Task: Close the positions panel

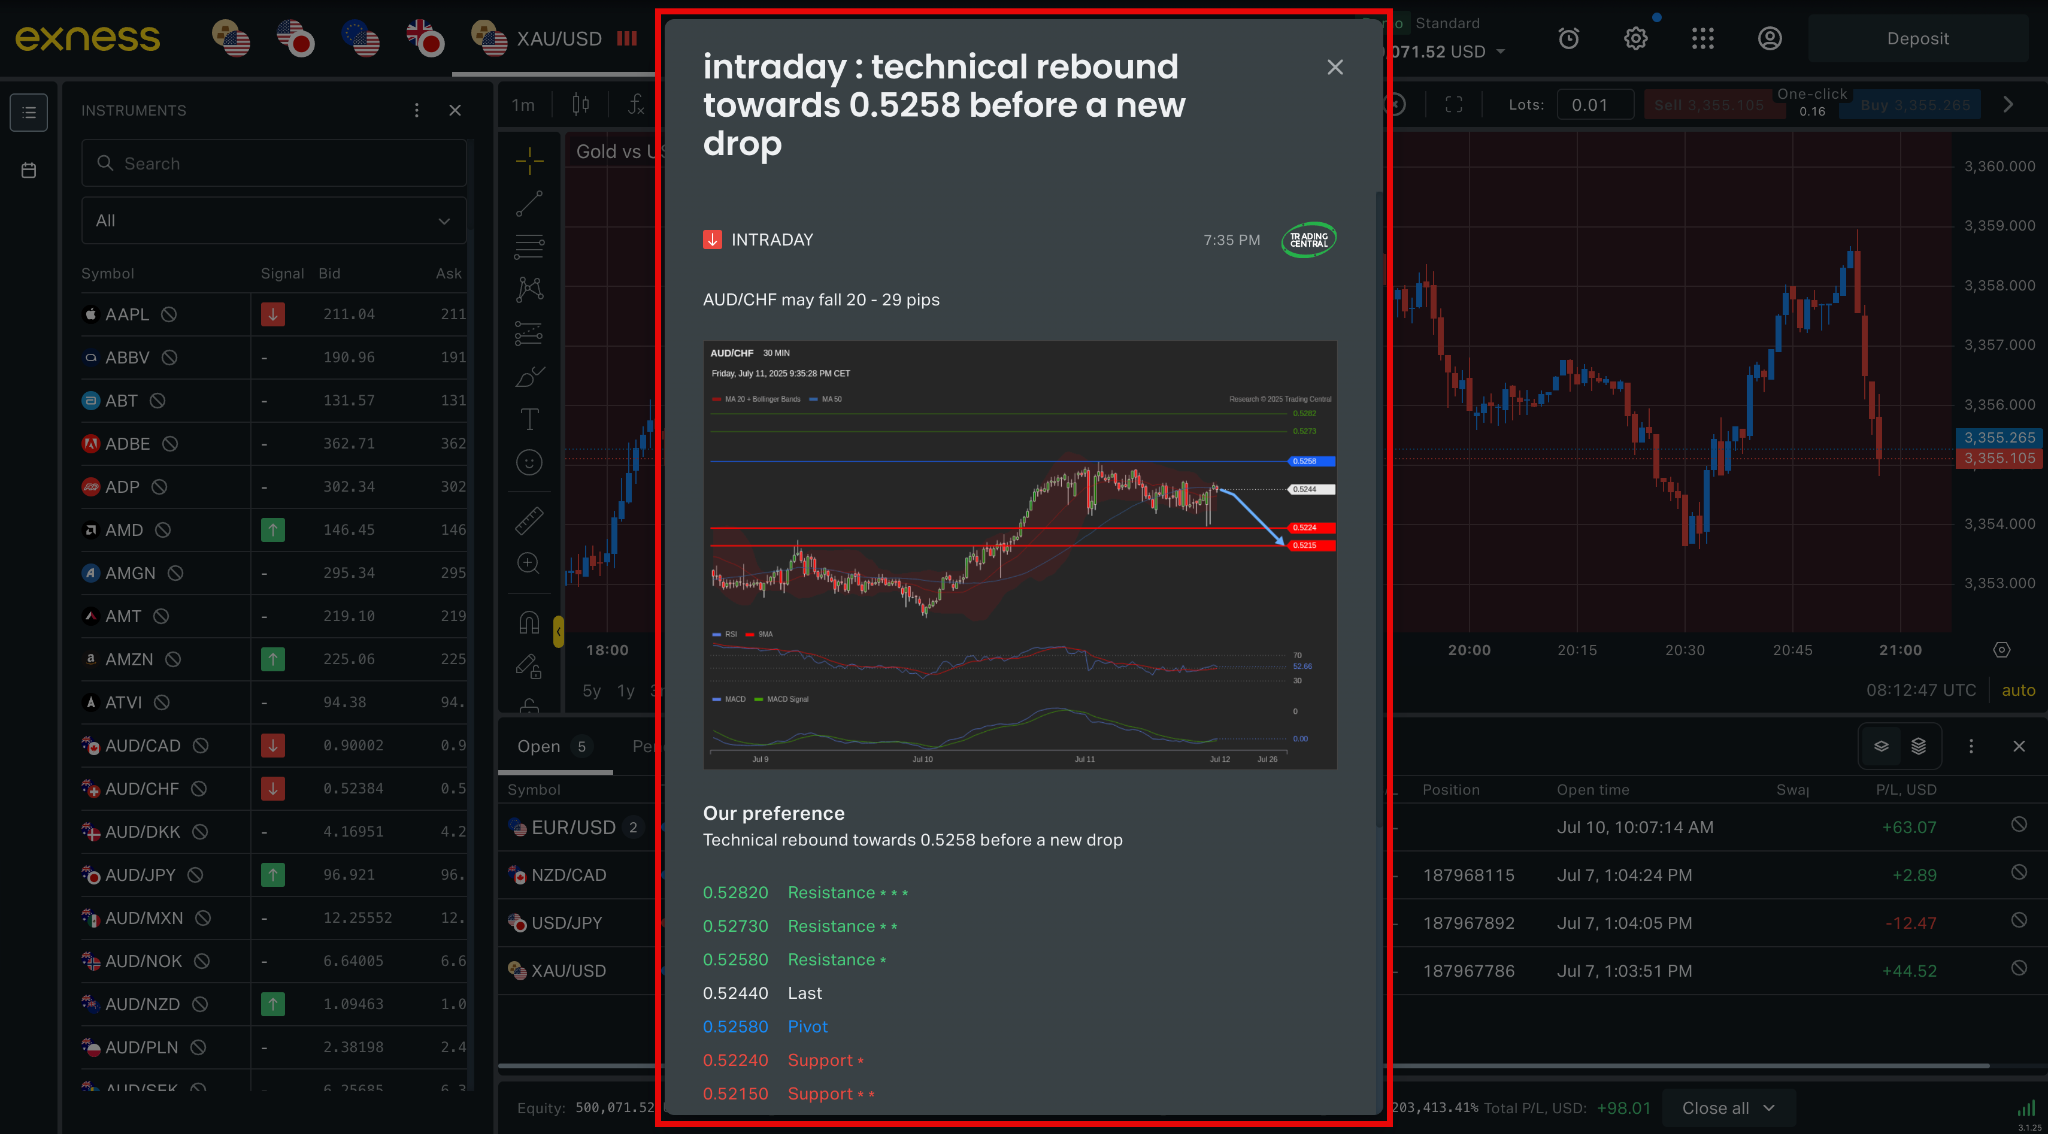Action: point(2019,746)
